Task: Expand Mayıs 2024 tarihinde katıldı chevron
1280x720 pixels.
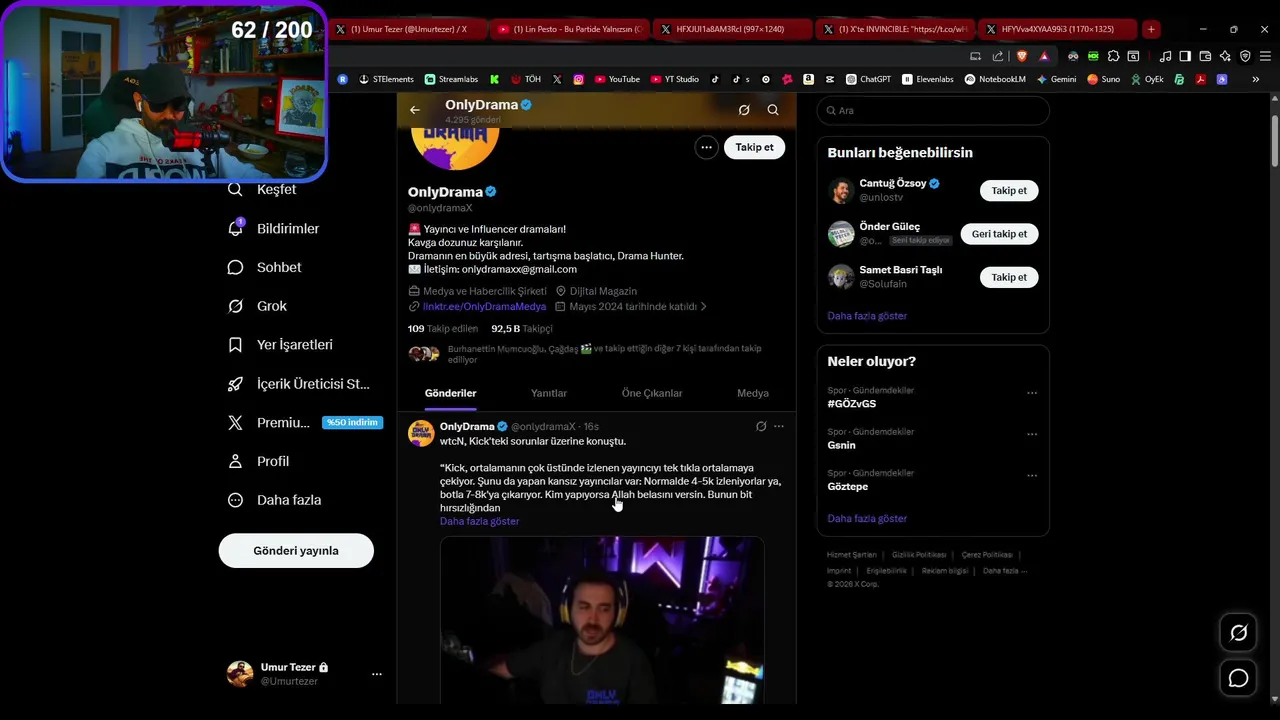Action: click(x=704, y=307)
